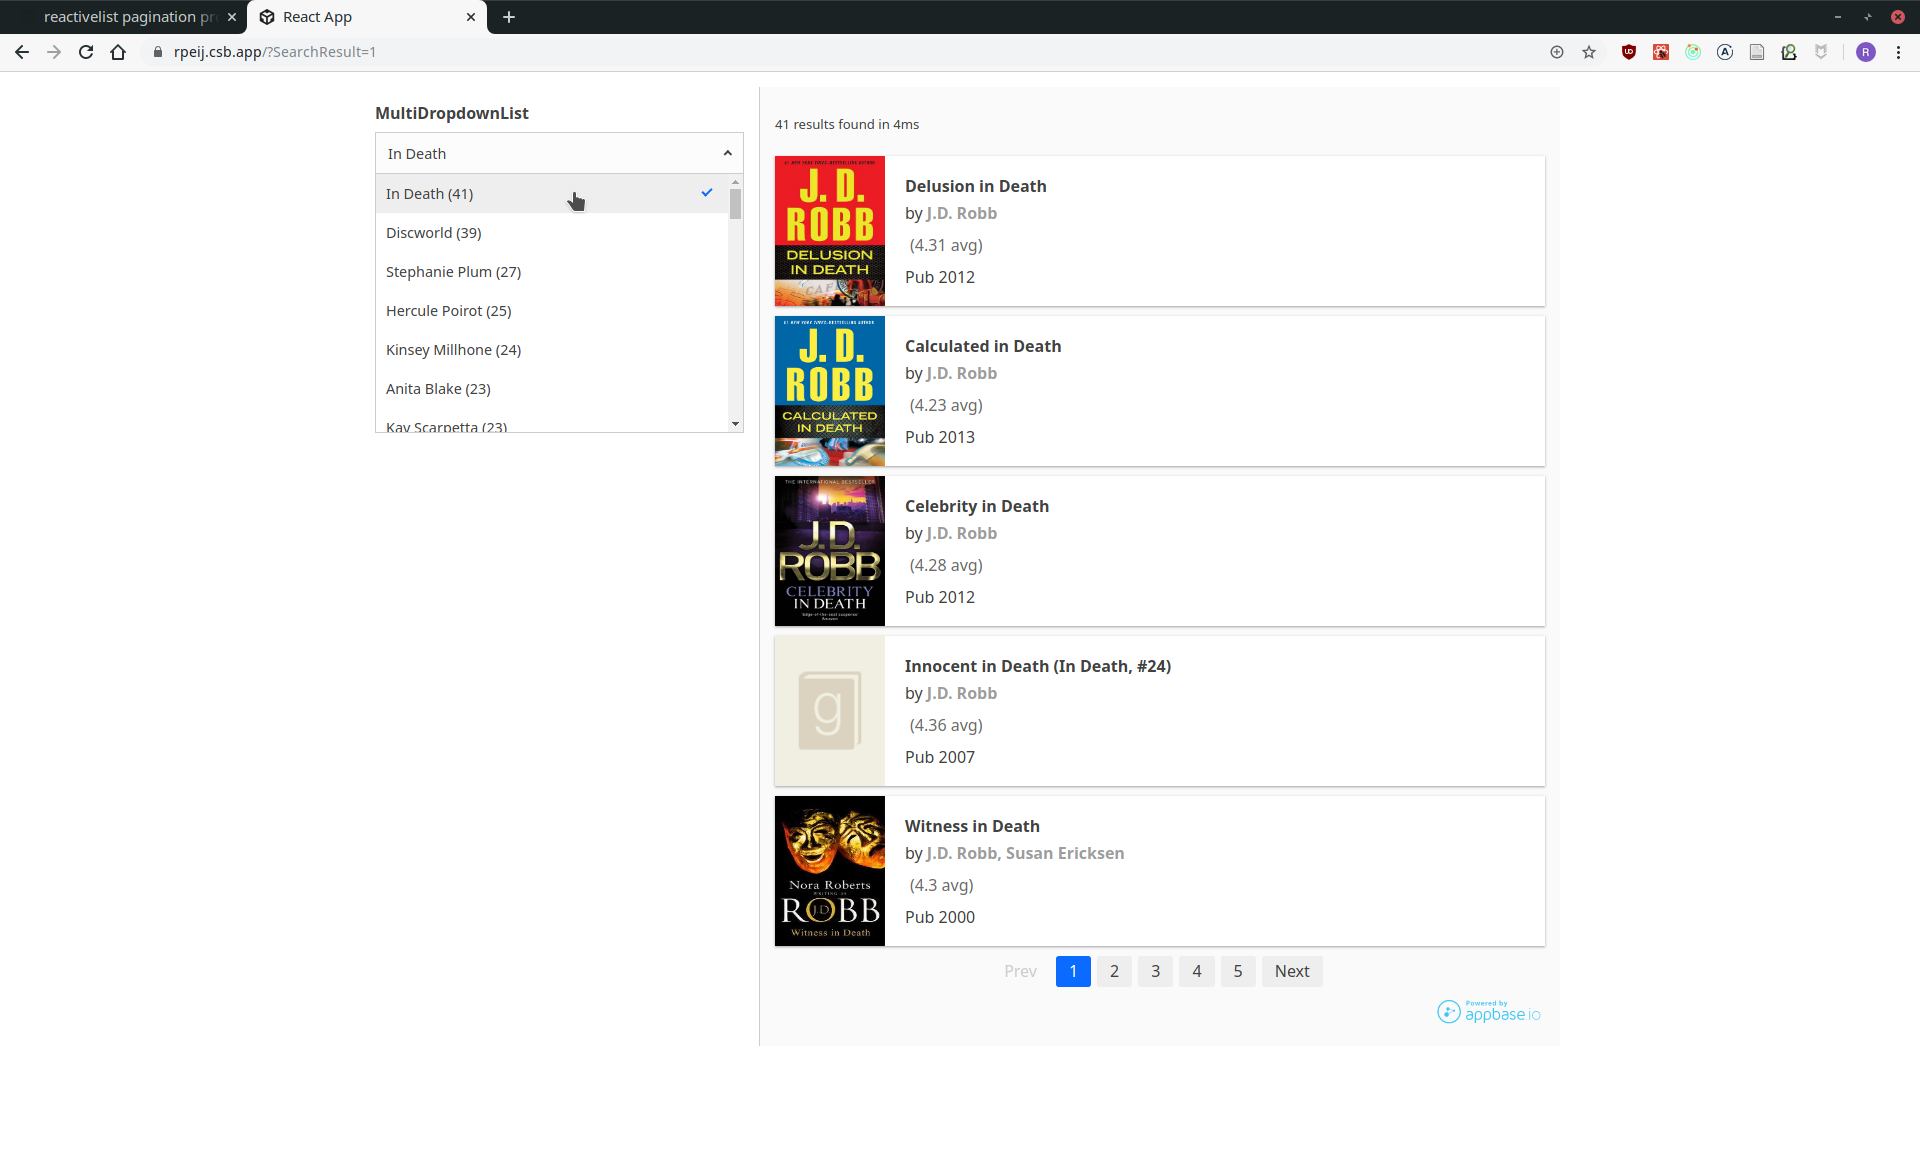Open the browser home page icon
1920x1172 pixels.
(x=118, y=52)
